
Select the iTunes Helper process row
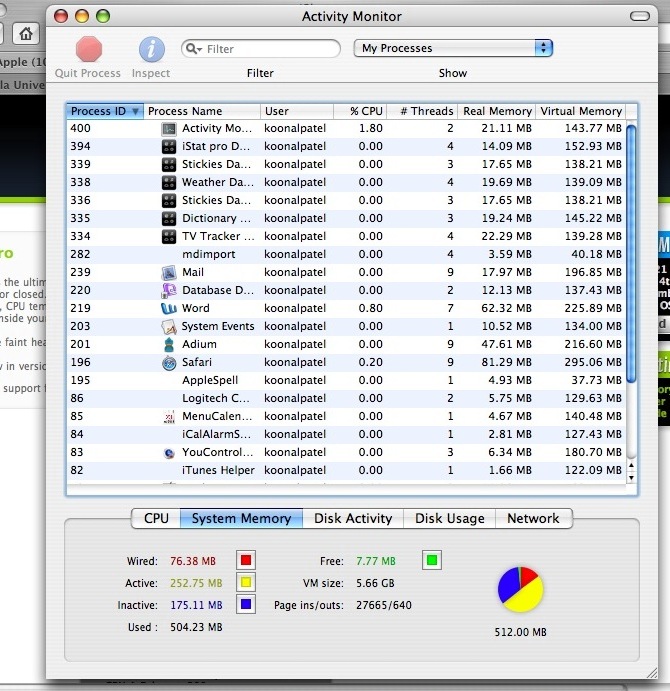coord(346,470)
